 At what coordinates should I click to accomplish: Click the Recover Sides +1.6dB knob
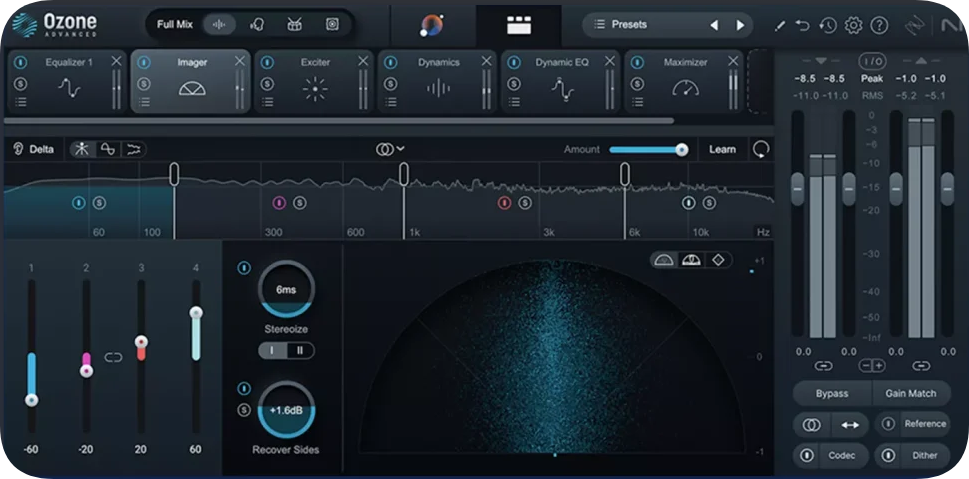tap(286, 409)
